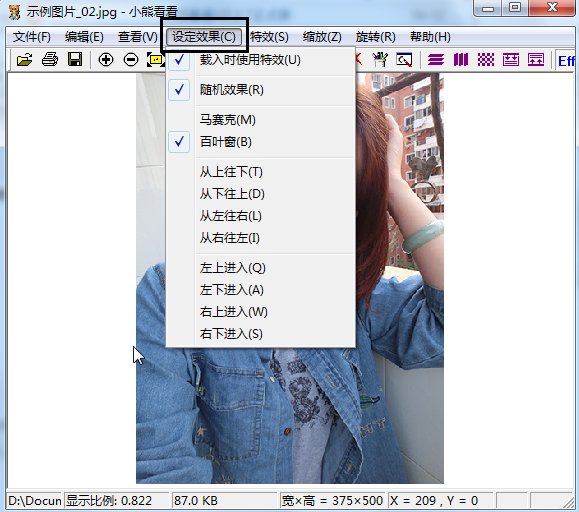
Task: Choose 左下进入(A) effect
Action: (260, 290)
